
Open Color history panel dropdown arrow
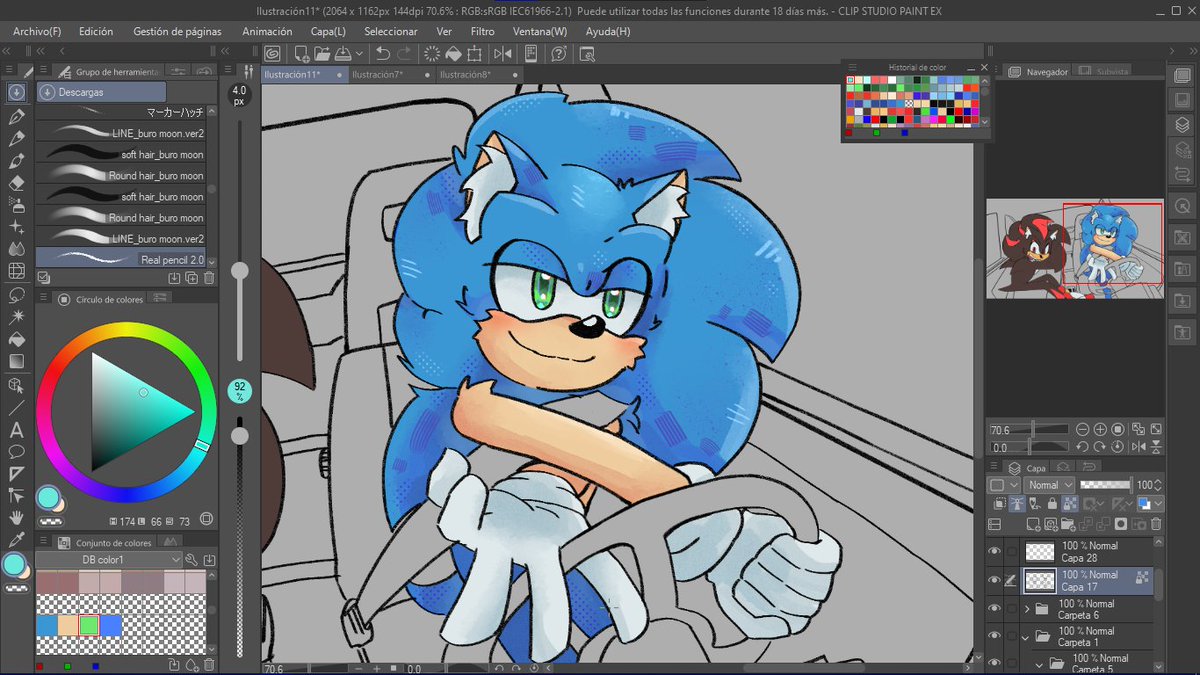(982, 121)
